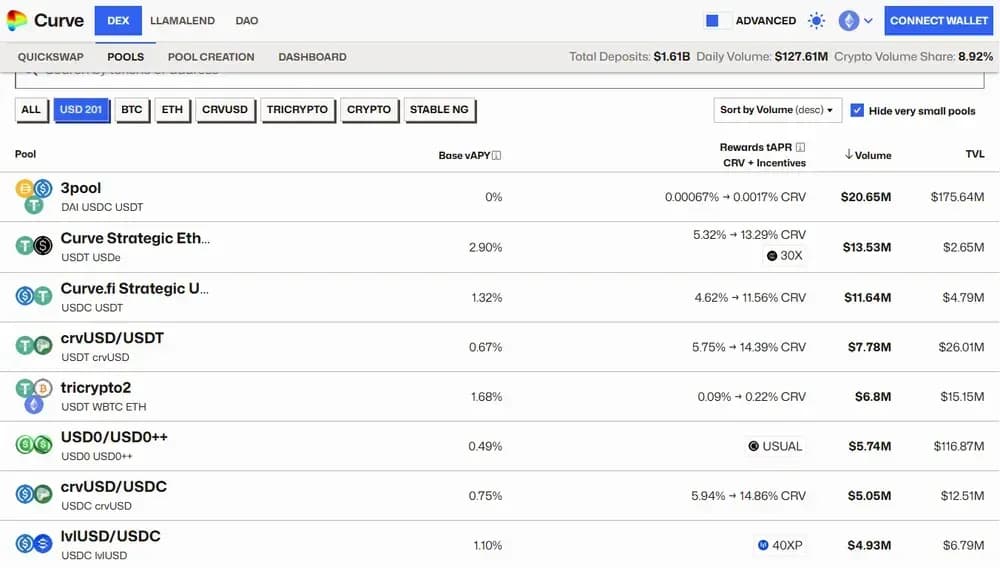Click the USD0/USD0++ token icons
Image resolution: width=1000 pixels, height=568 pixels.
point(34,444)
